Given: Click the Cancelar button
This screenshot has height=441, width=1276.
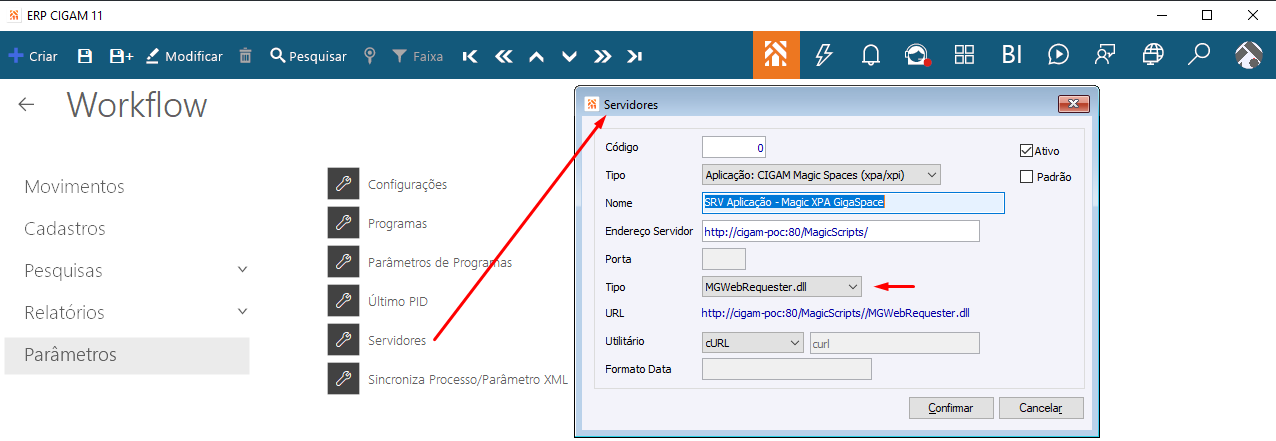Looking at the screenshot, I should (x=1041, y=408).
